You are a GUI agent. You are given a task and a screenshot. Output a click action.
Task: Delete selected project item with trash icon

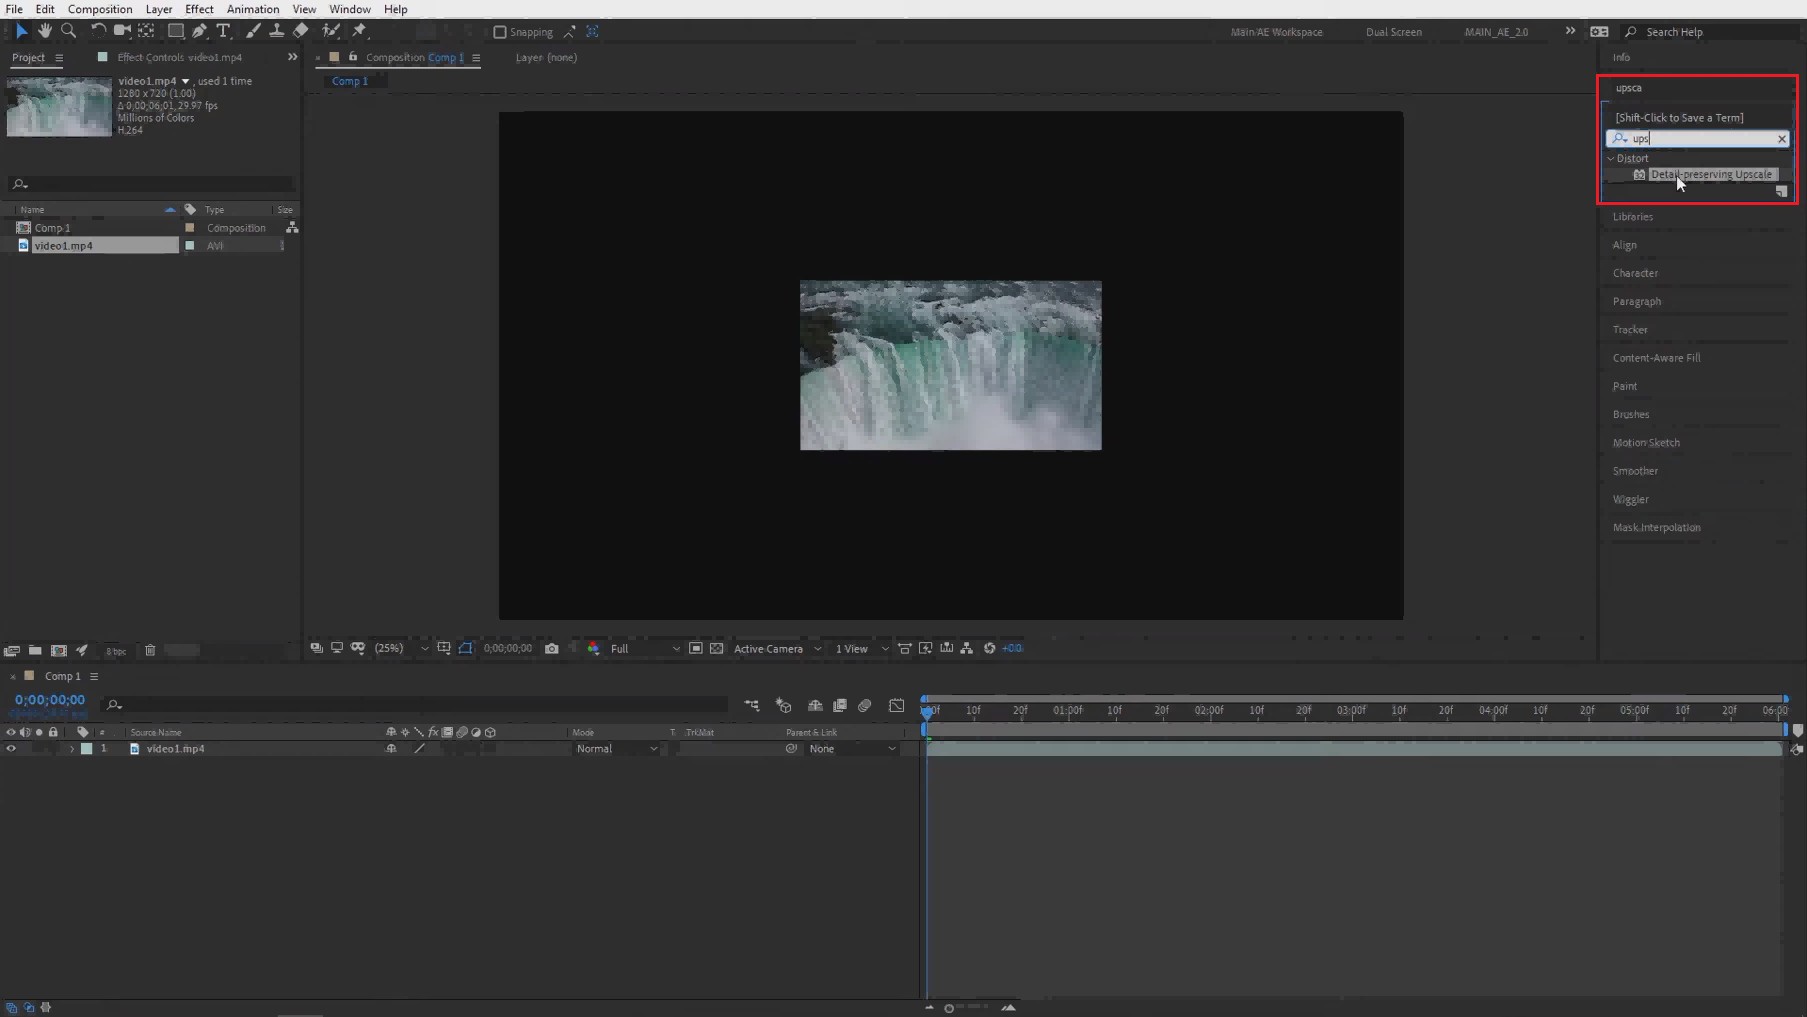(150, 650)
